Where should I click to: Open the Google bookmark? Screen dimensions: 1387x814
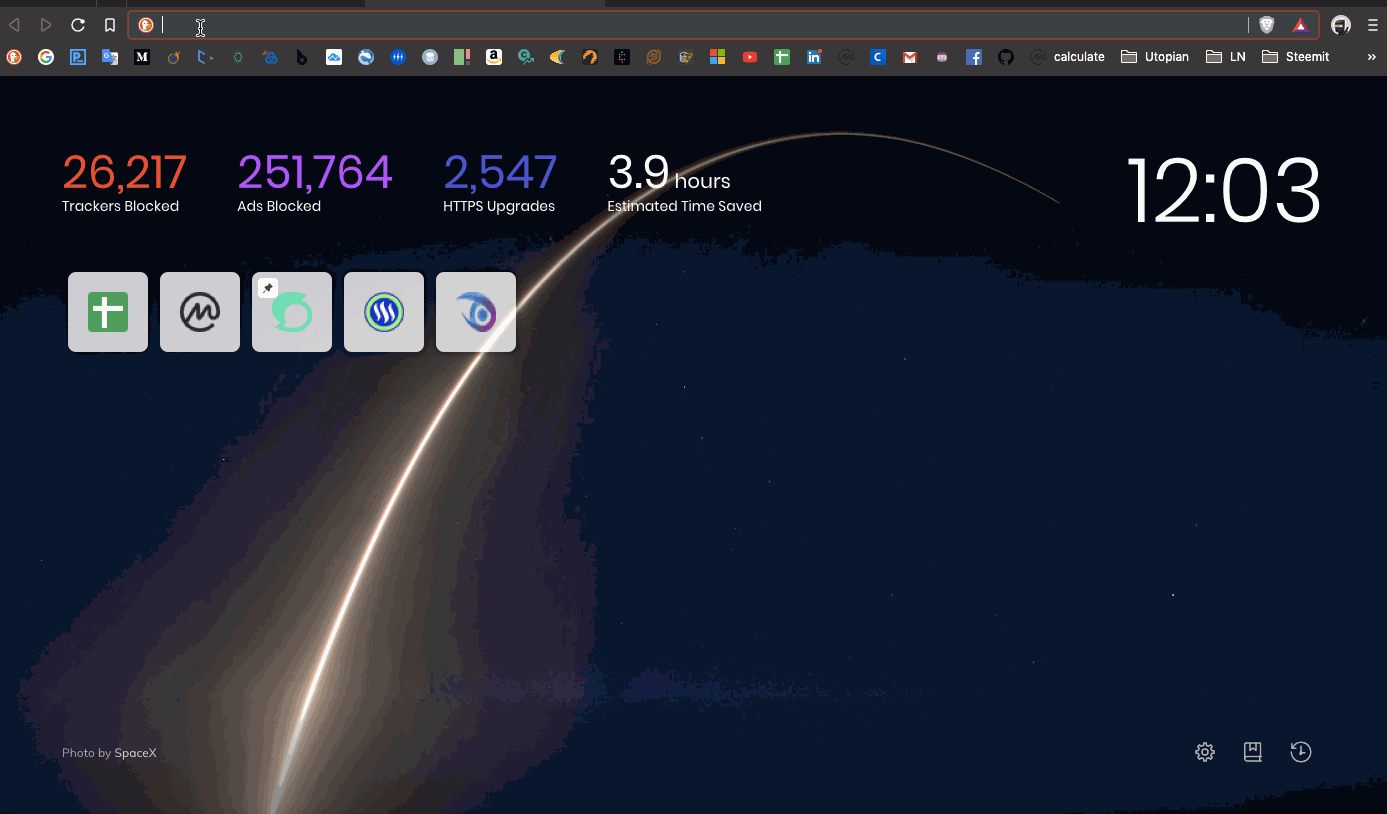click(46, 57)
